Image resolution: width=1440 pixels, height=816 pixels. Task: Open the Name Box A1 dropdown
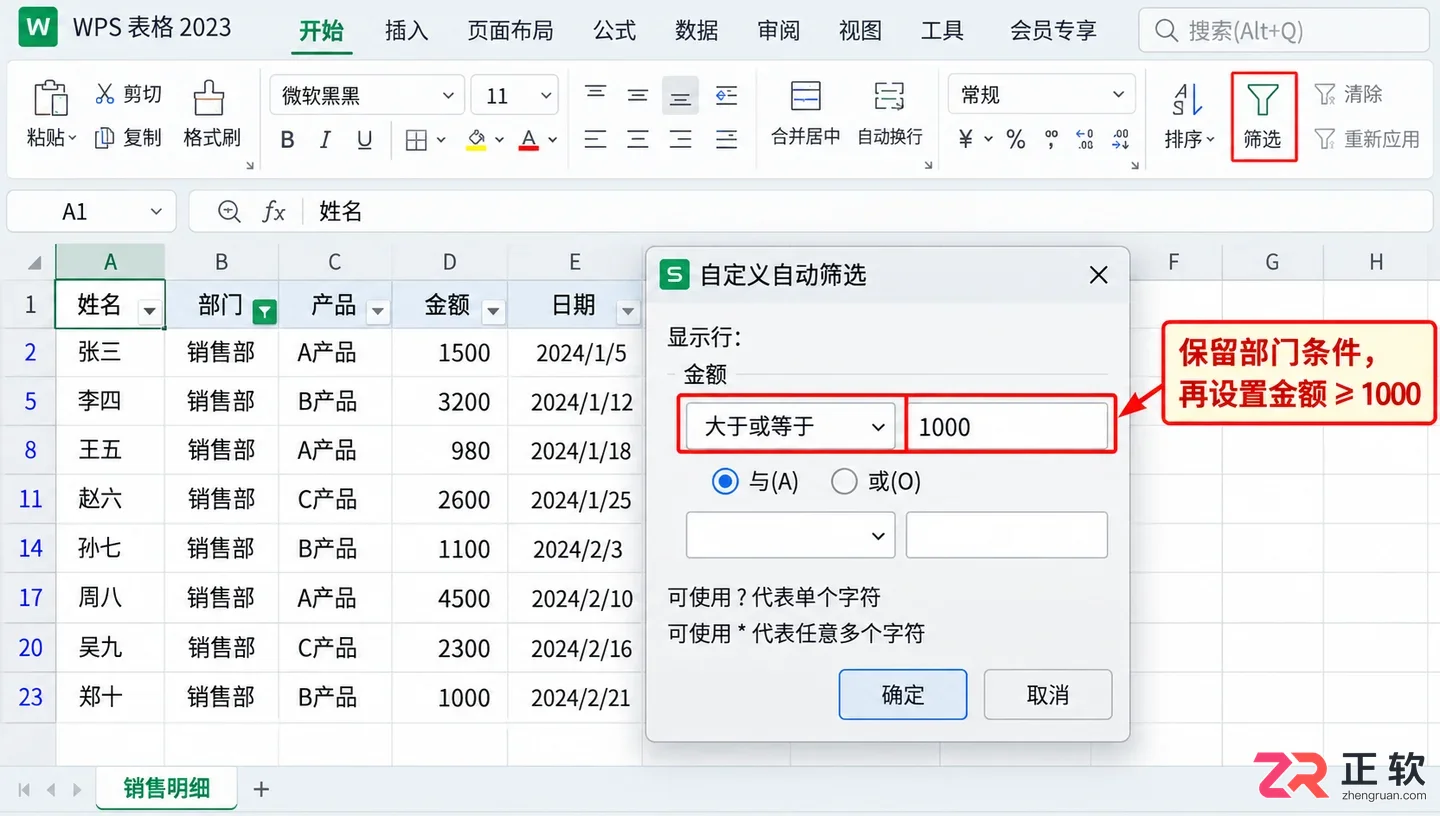156,212
